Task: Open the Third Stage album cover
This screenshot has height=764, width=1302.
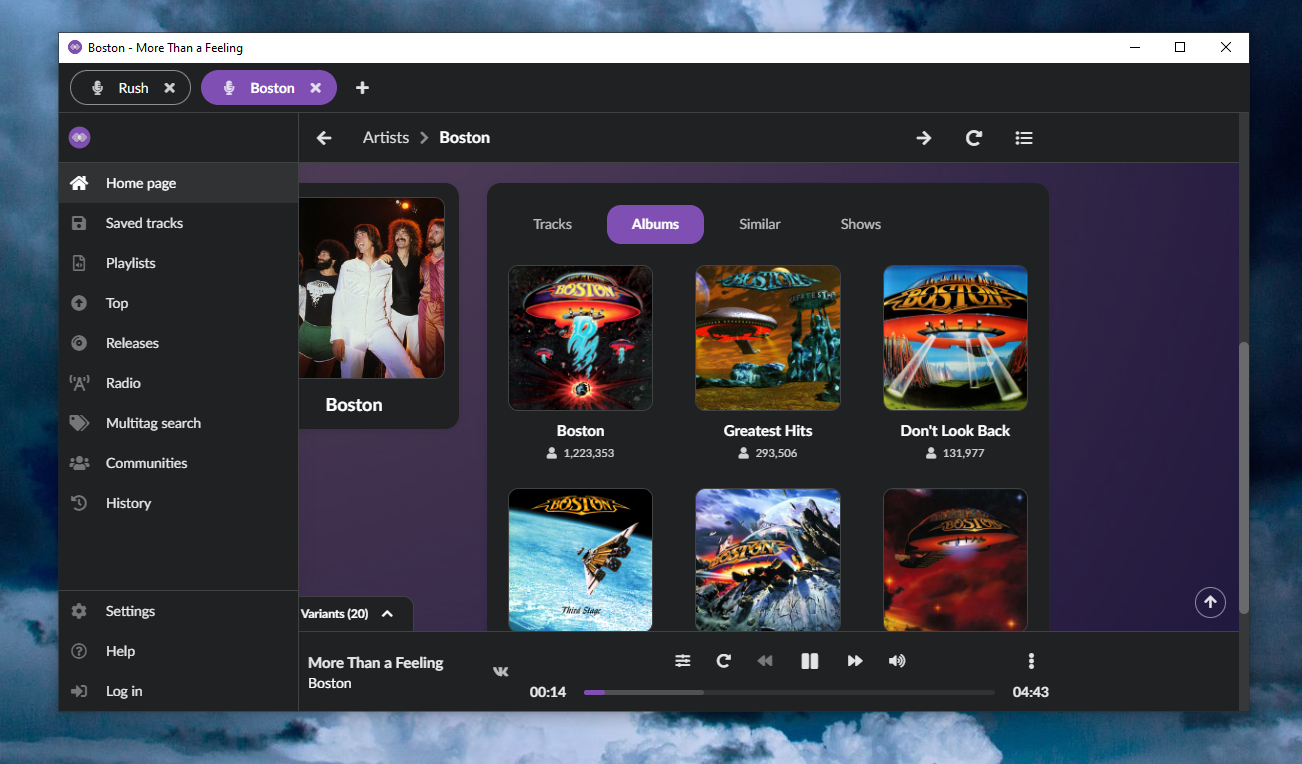Action: pyautogui.click(x=580, y=560)
